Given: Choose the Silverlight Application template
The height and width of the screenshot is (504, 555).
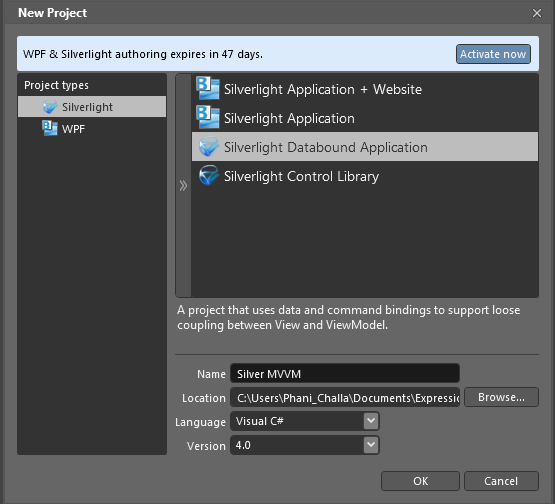Looking at the screenshot, I should pos(365,118).
